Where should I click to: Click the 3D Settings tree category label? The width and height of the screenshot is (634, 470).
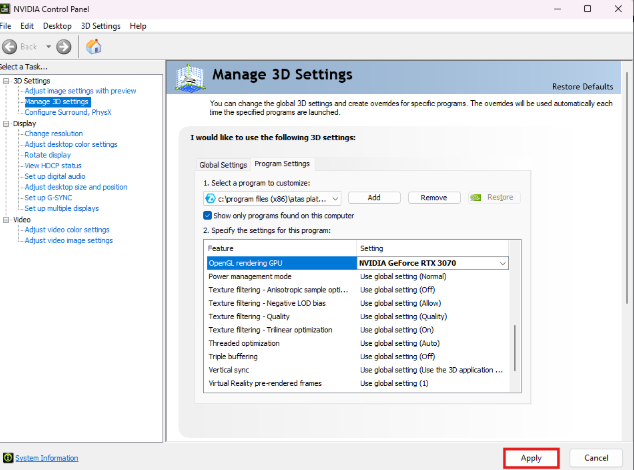coord(32,81)
